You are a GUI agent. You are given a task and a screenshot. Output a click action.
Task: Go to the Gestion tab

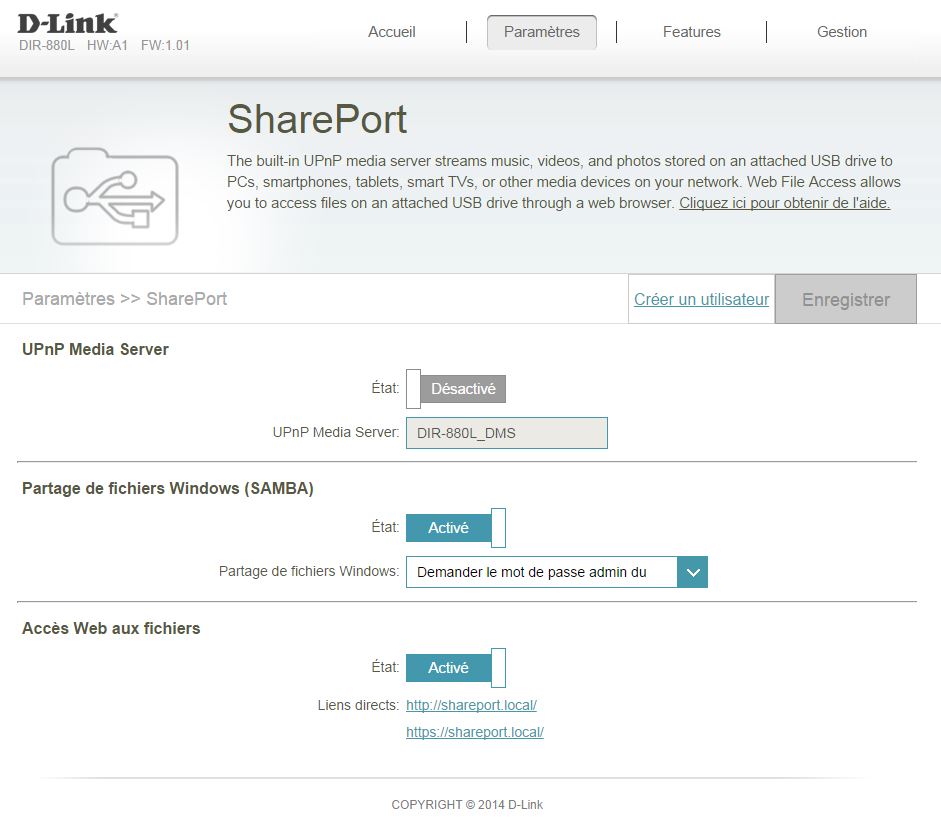coord(841,32)
